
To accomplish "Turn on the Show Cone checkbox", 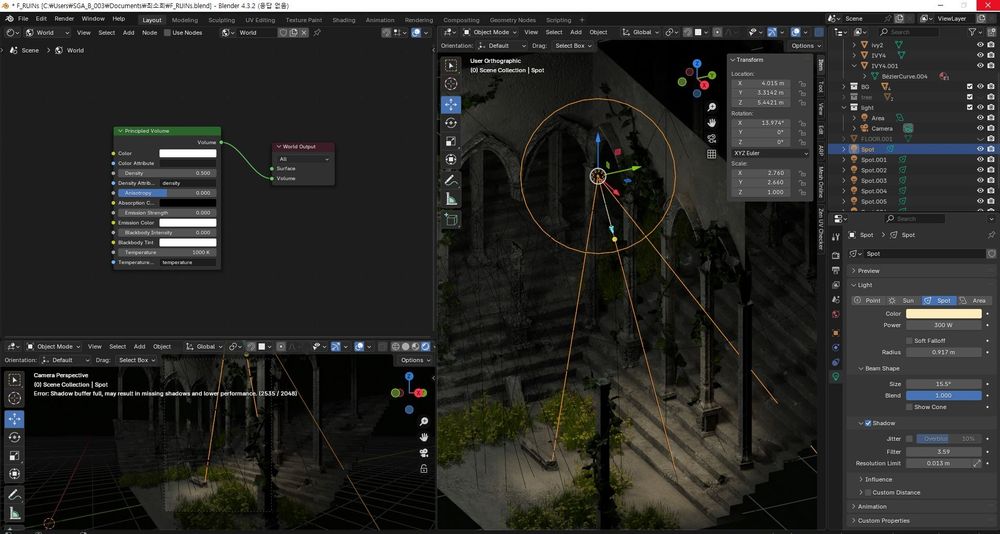I will point(908,407).
